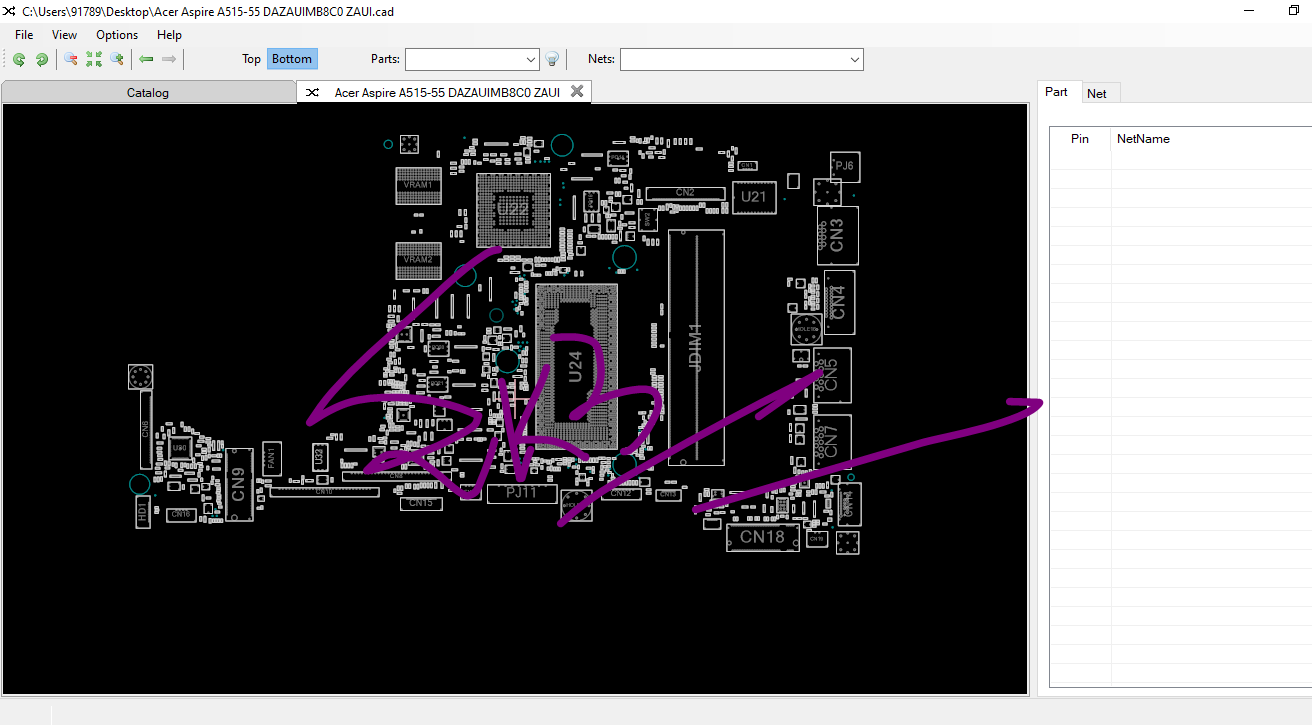Select the CN7 connector on the board
1312x725 pixels.
click(x=831, y=442)
